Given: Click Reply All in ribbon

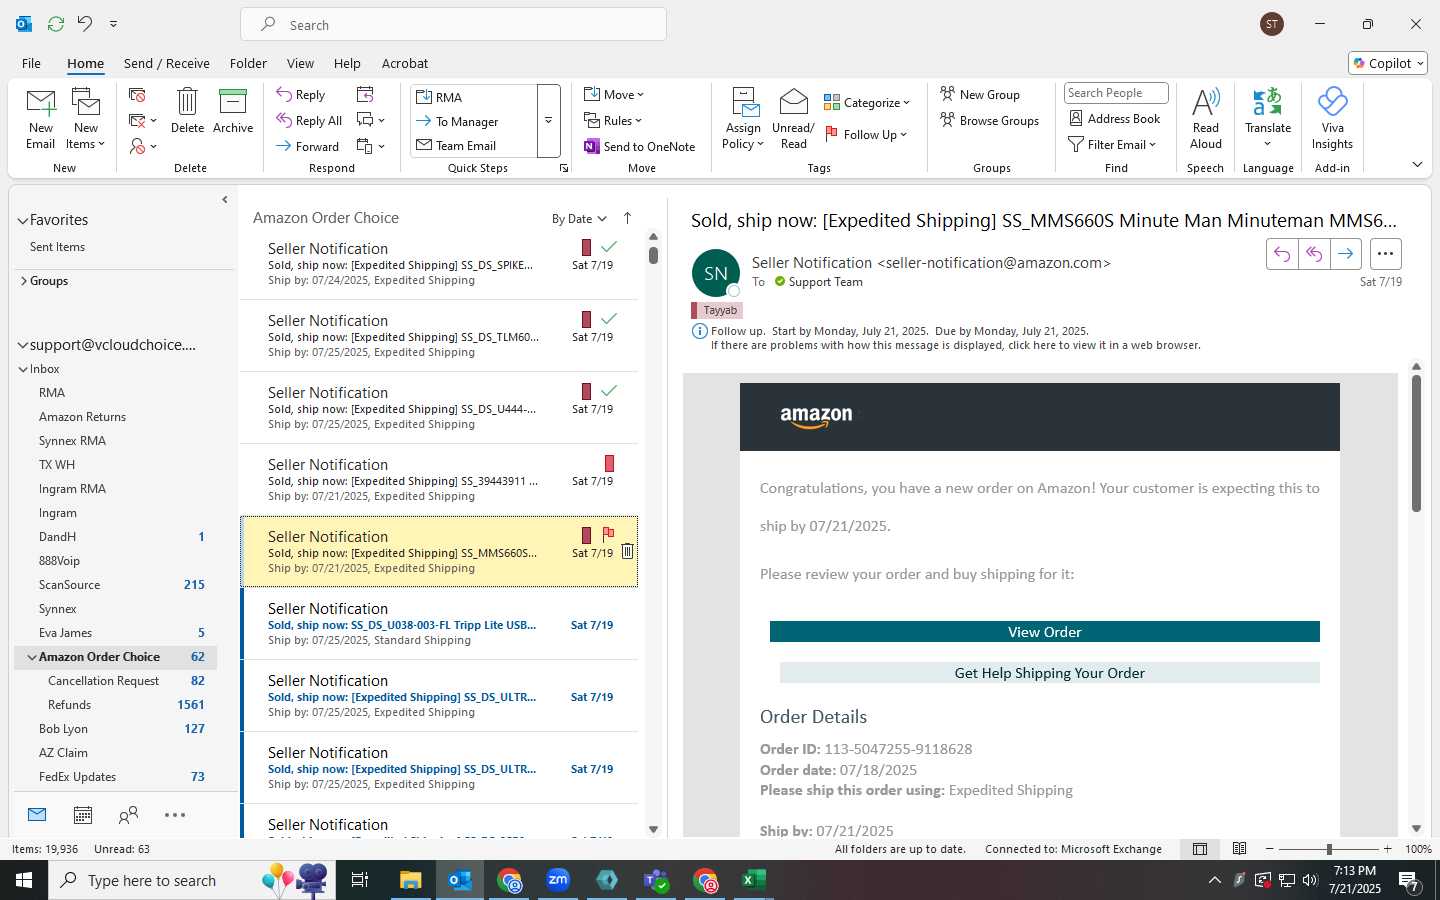Looking at the screenshot, I should [309, 120].
